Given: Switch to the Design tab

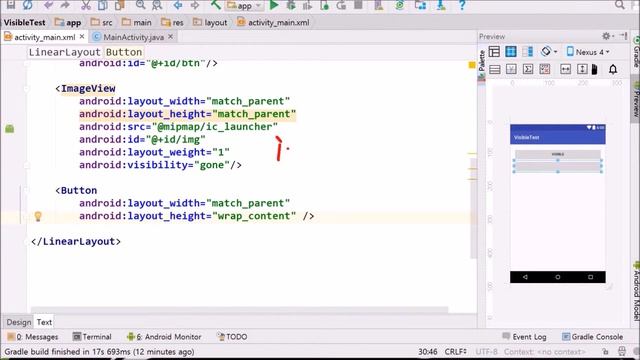Looking at the screenshot, I should click(x=18, y=322).
